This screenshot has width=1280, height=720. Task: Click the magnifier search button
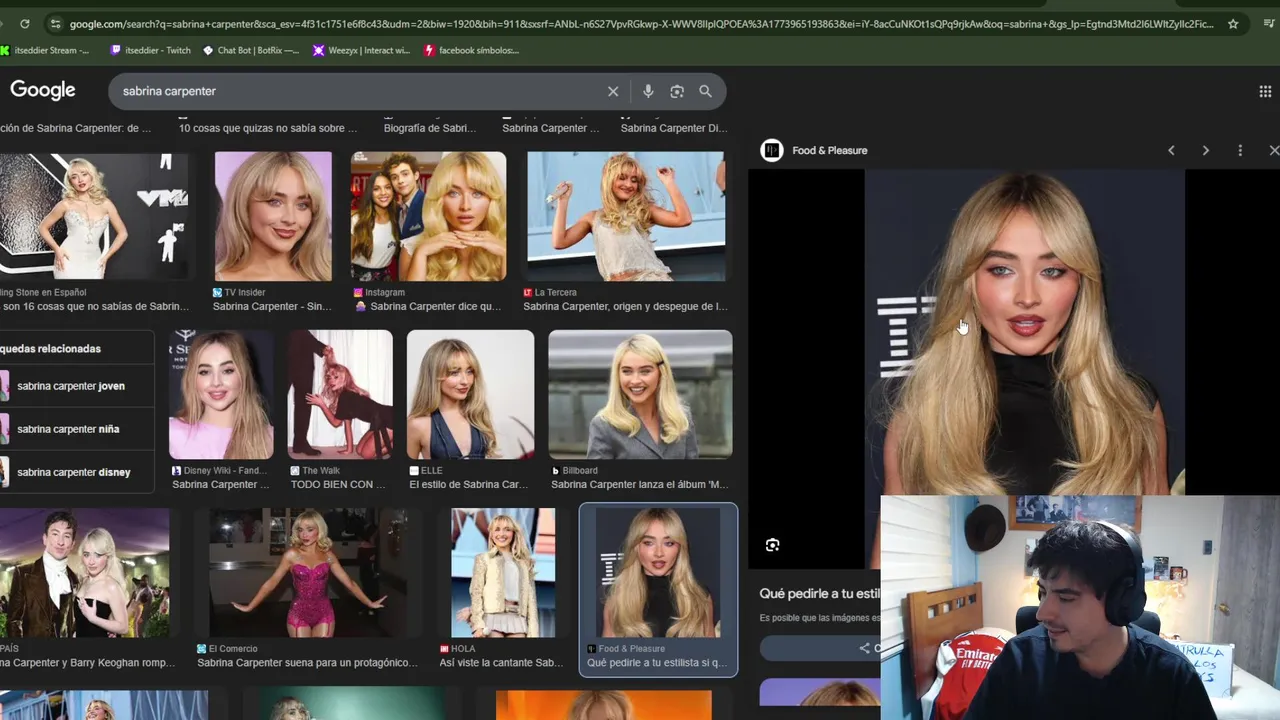[705, 91]
